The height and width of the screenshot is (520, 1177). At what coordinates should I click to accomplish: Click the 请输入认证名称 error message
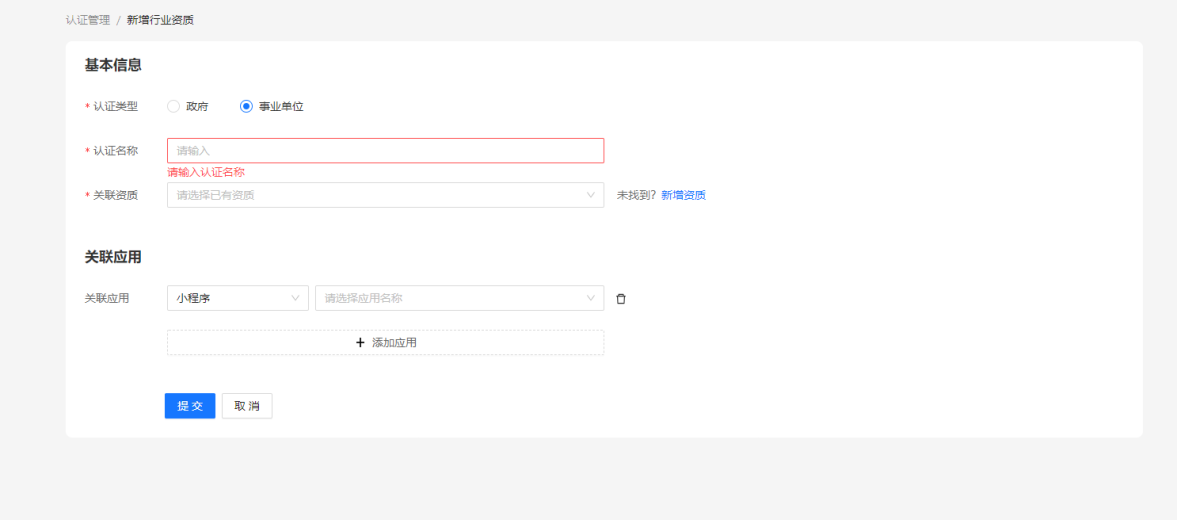[x=206, y=172]
